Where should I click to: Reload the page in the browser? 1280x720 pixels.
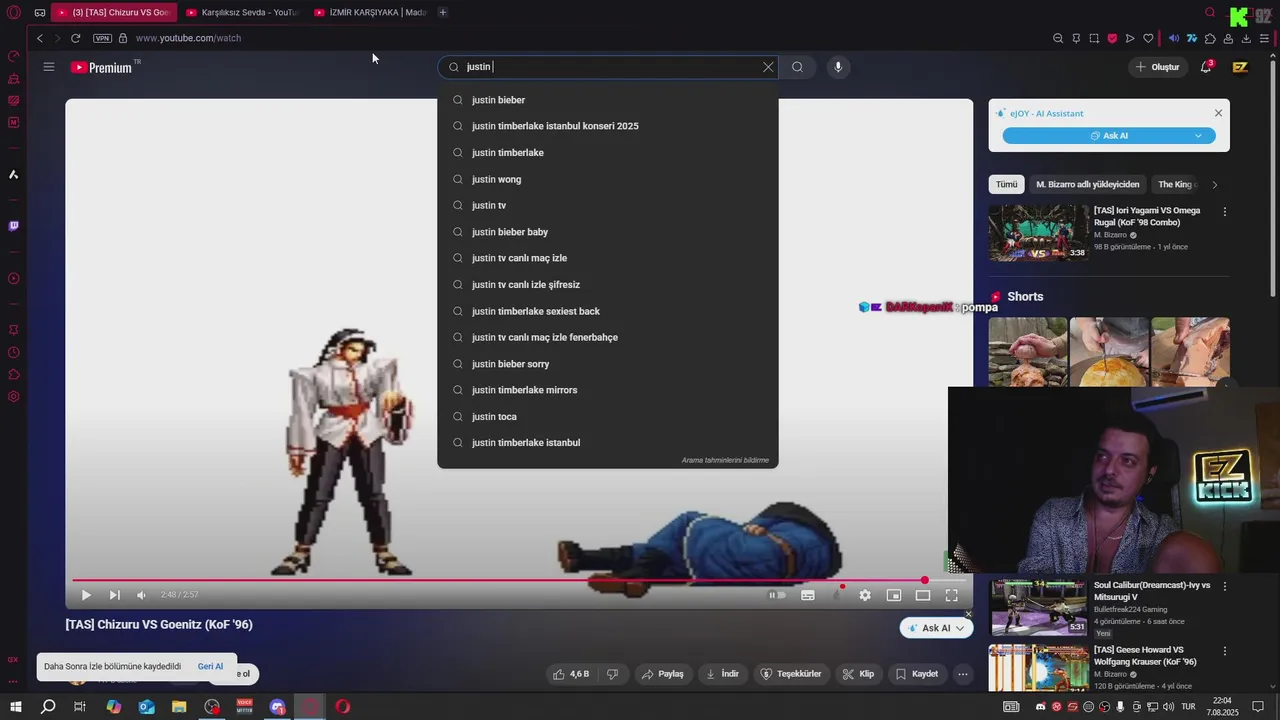click(75, 38)
